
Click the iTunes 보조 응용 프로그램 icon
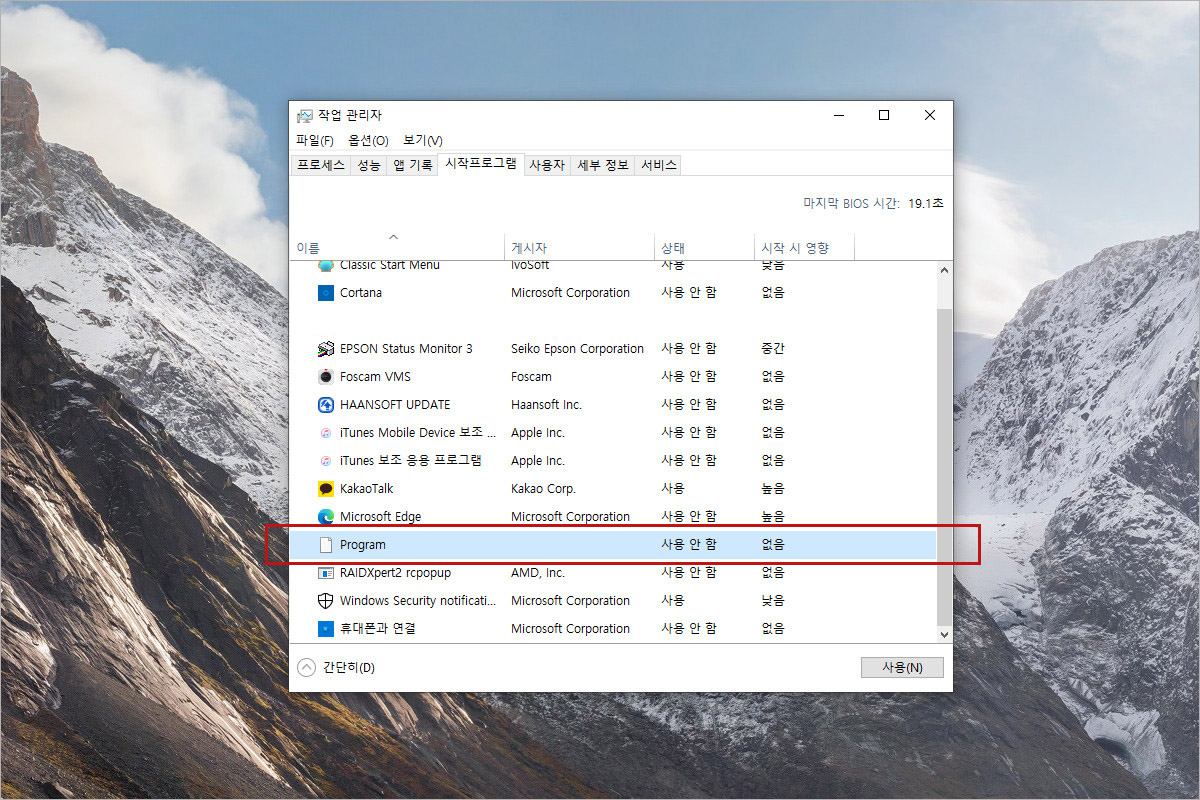pos(325,461)
